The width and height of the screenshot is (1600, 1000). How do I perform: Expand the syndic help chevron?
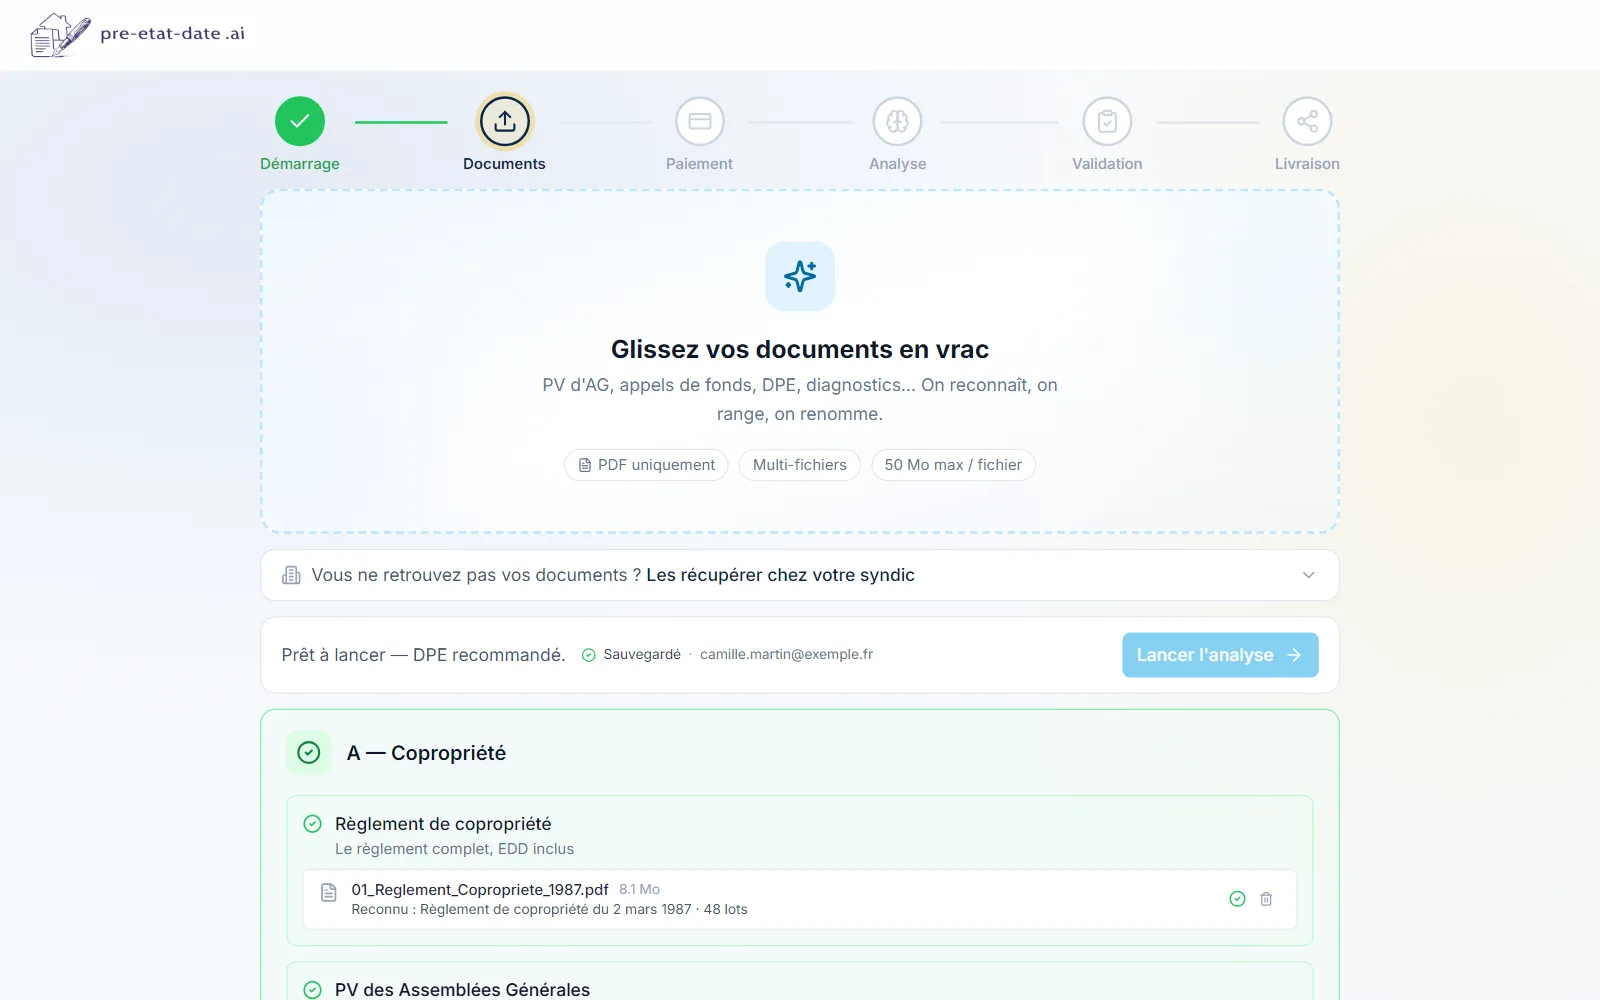click(x=1308, y=575)
